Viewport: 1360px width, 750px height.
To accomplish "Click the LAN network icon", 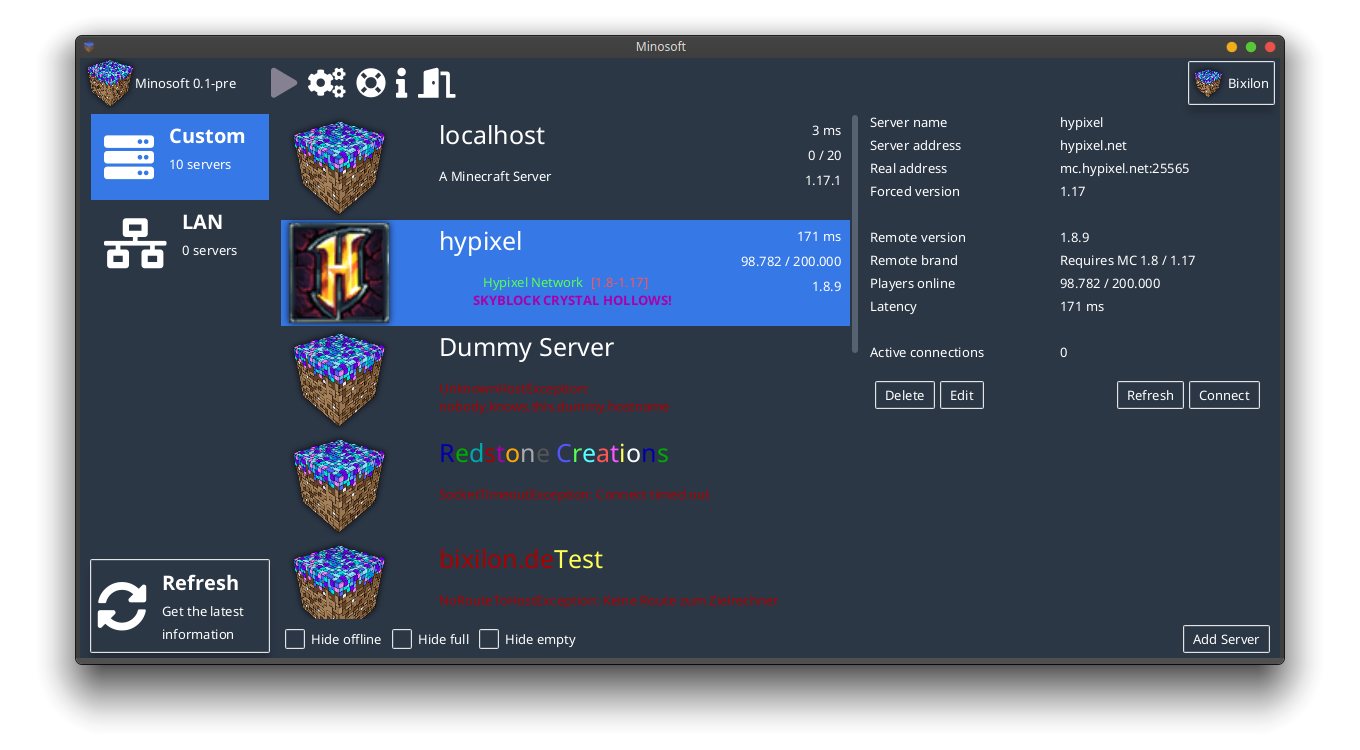I will pos(134,243).
